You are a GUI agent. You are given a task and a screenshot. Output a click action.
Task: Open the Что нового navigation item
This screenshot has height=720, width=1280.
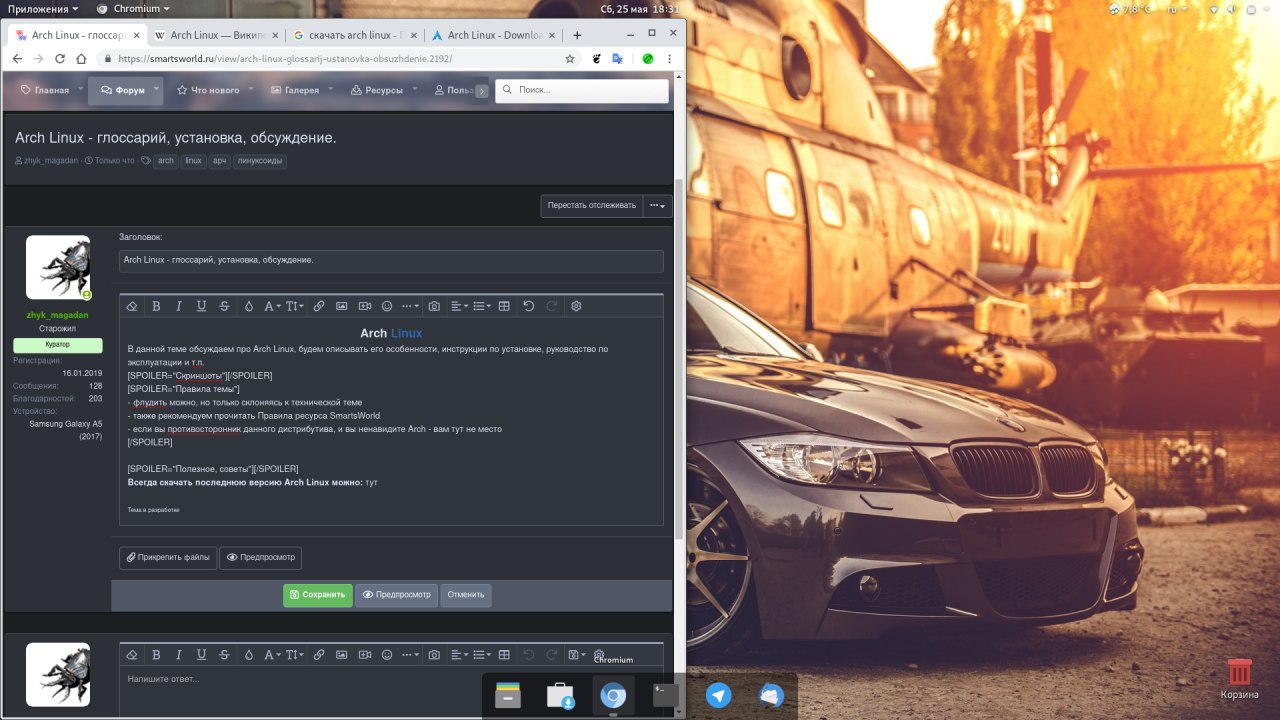(x=208, y=90)
